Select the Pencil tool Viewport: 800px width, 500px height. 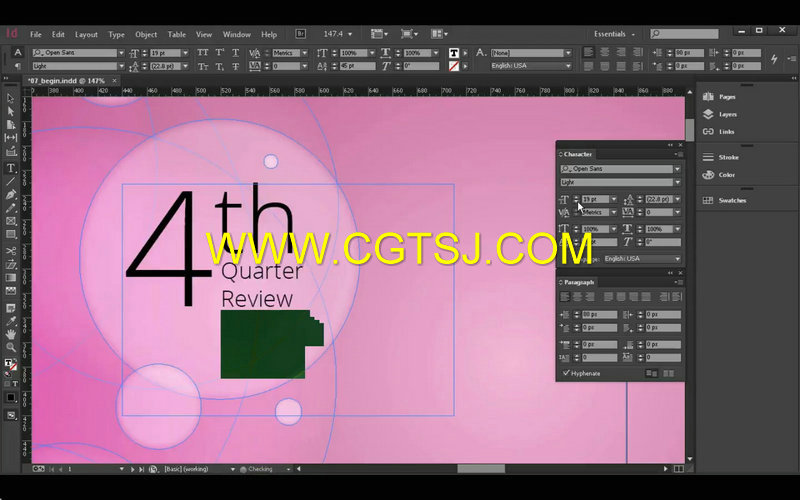tap(11, 208)
